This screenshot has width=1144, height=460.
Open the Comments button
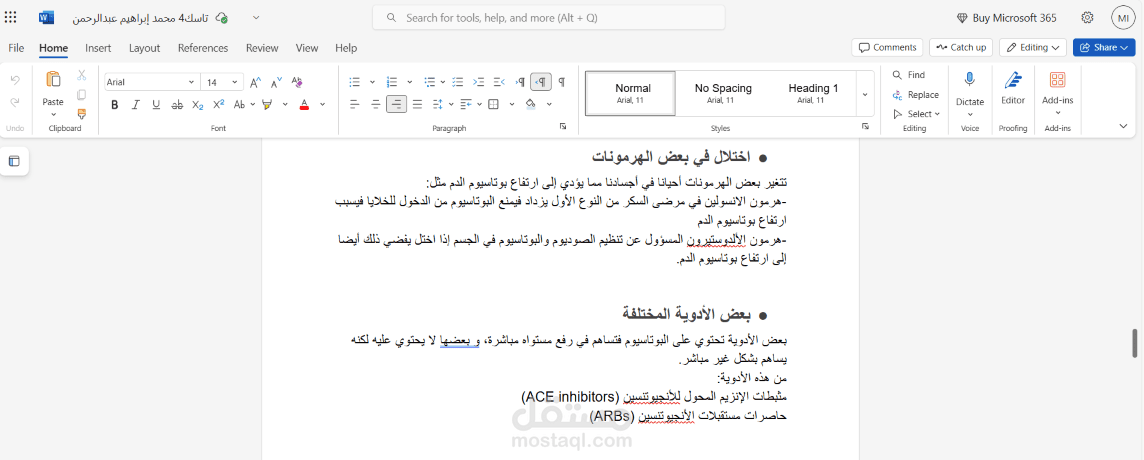point(887,47)
